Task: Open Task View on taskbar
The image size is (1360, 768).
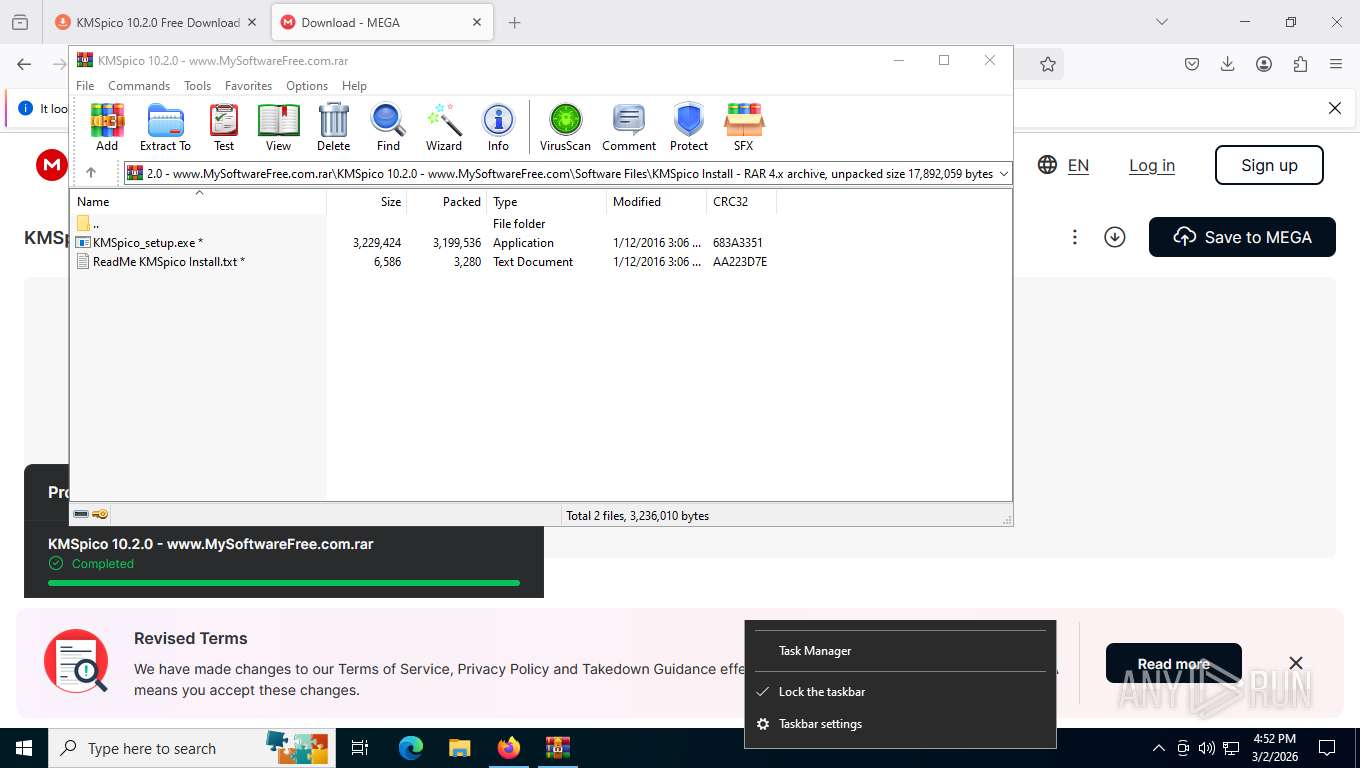Action: 360,748
